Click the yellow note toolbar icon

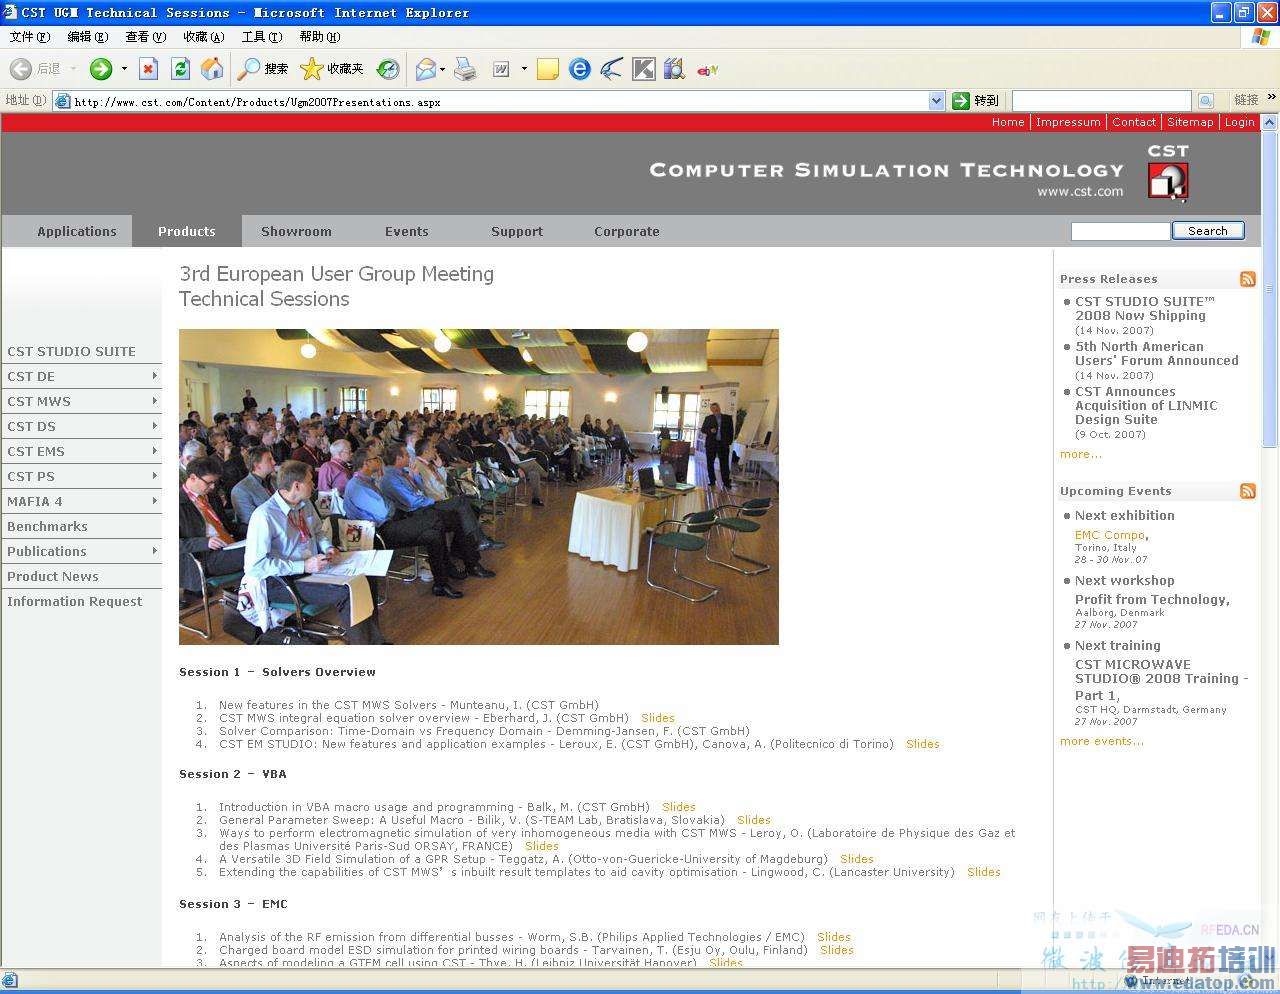click(x=548, y=69)
